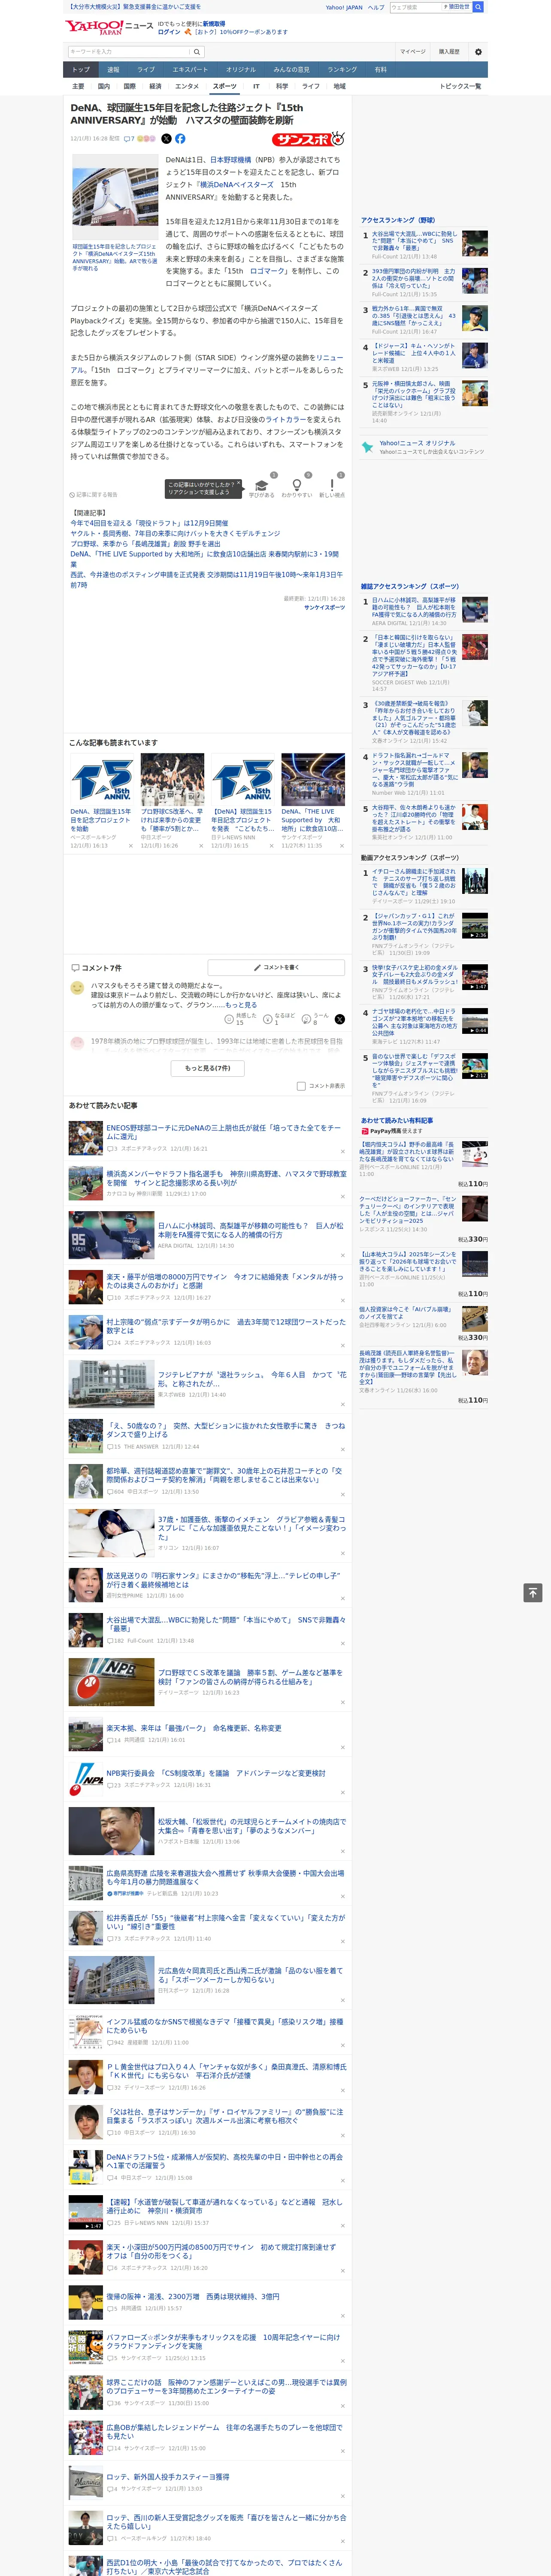The image size is (551, 2576).
Task: Click the 'わかりやすい' lightbulb reaction
Action: (296, 486)
